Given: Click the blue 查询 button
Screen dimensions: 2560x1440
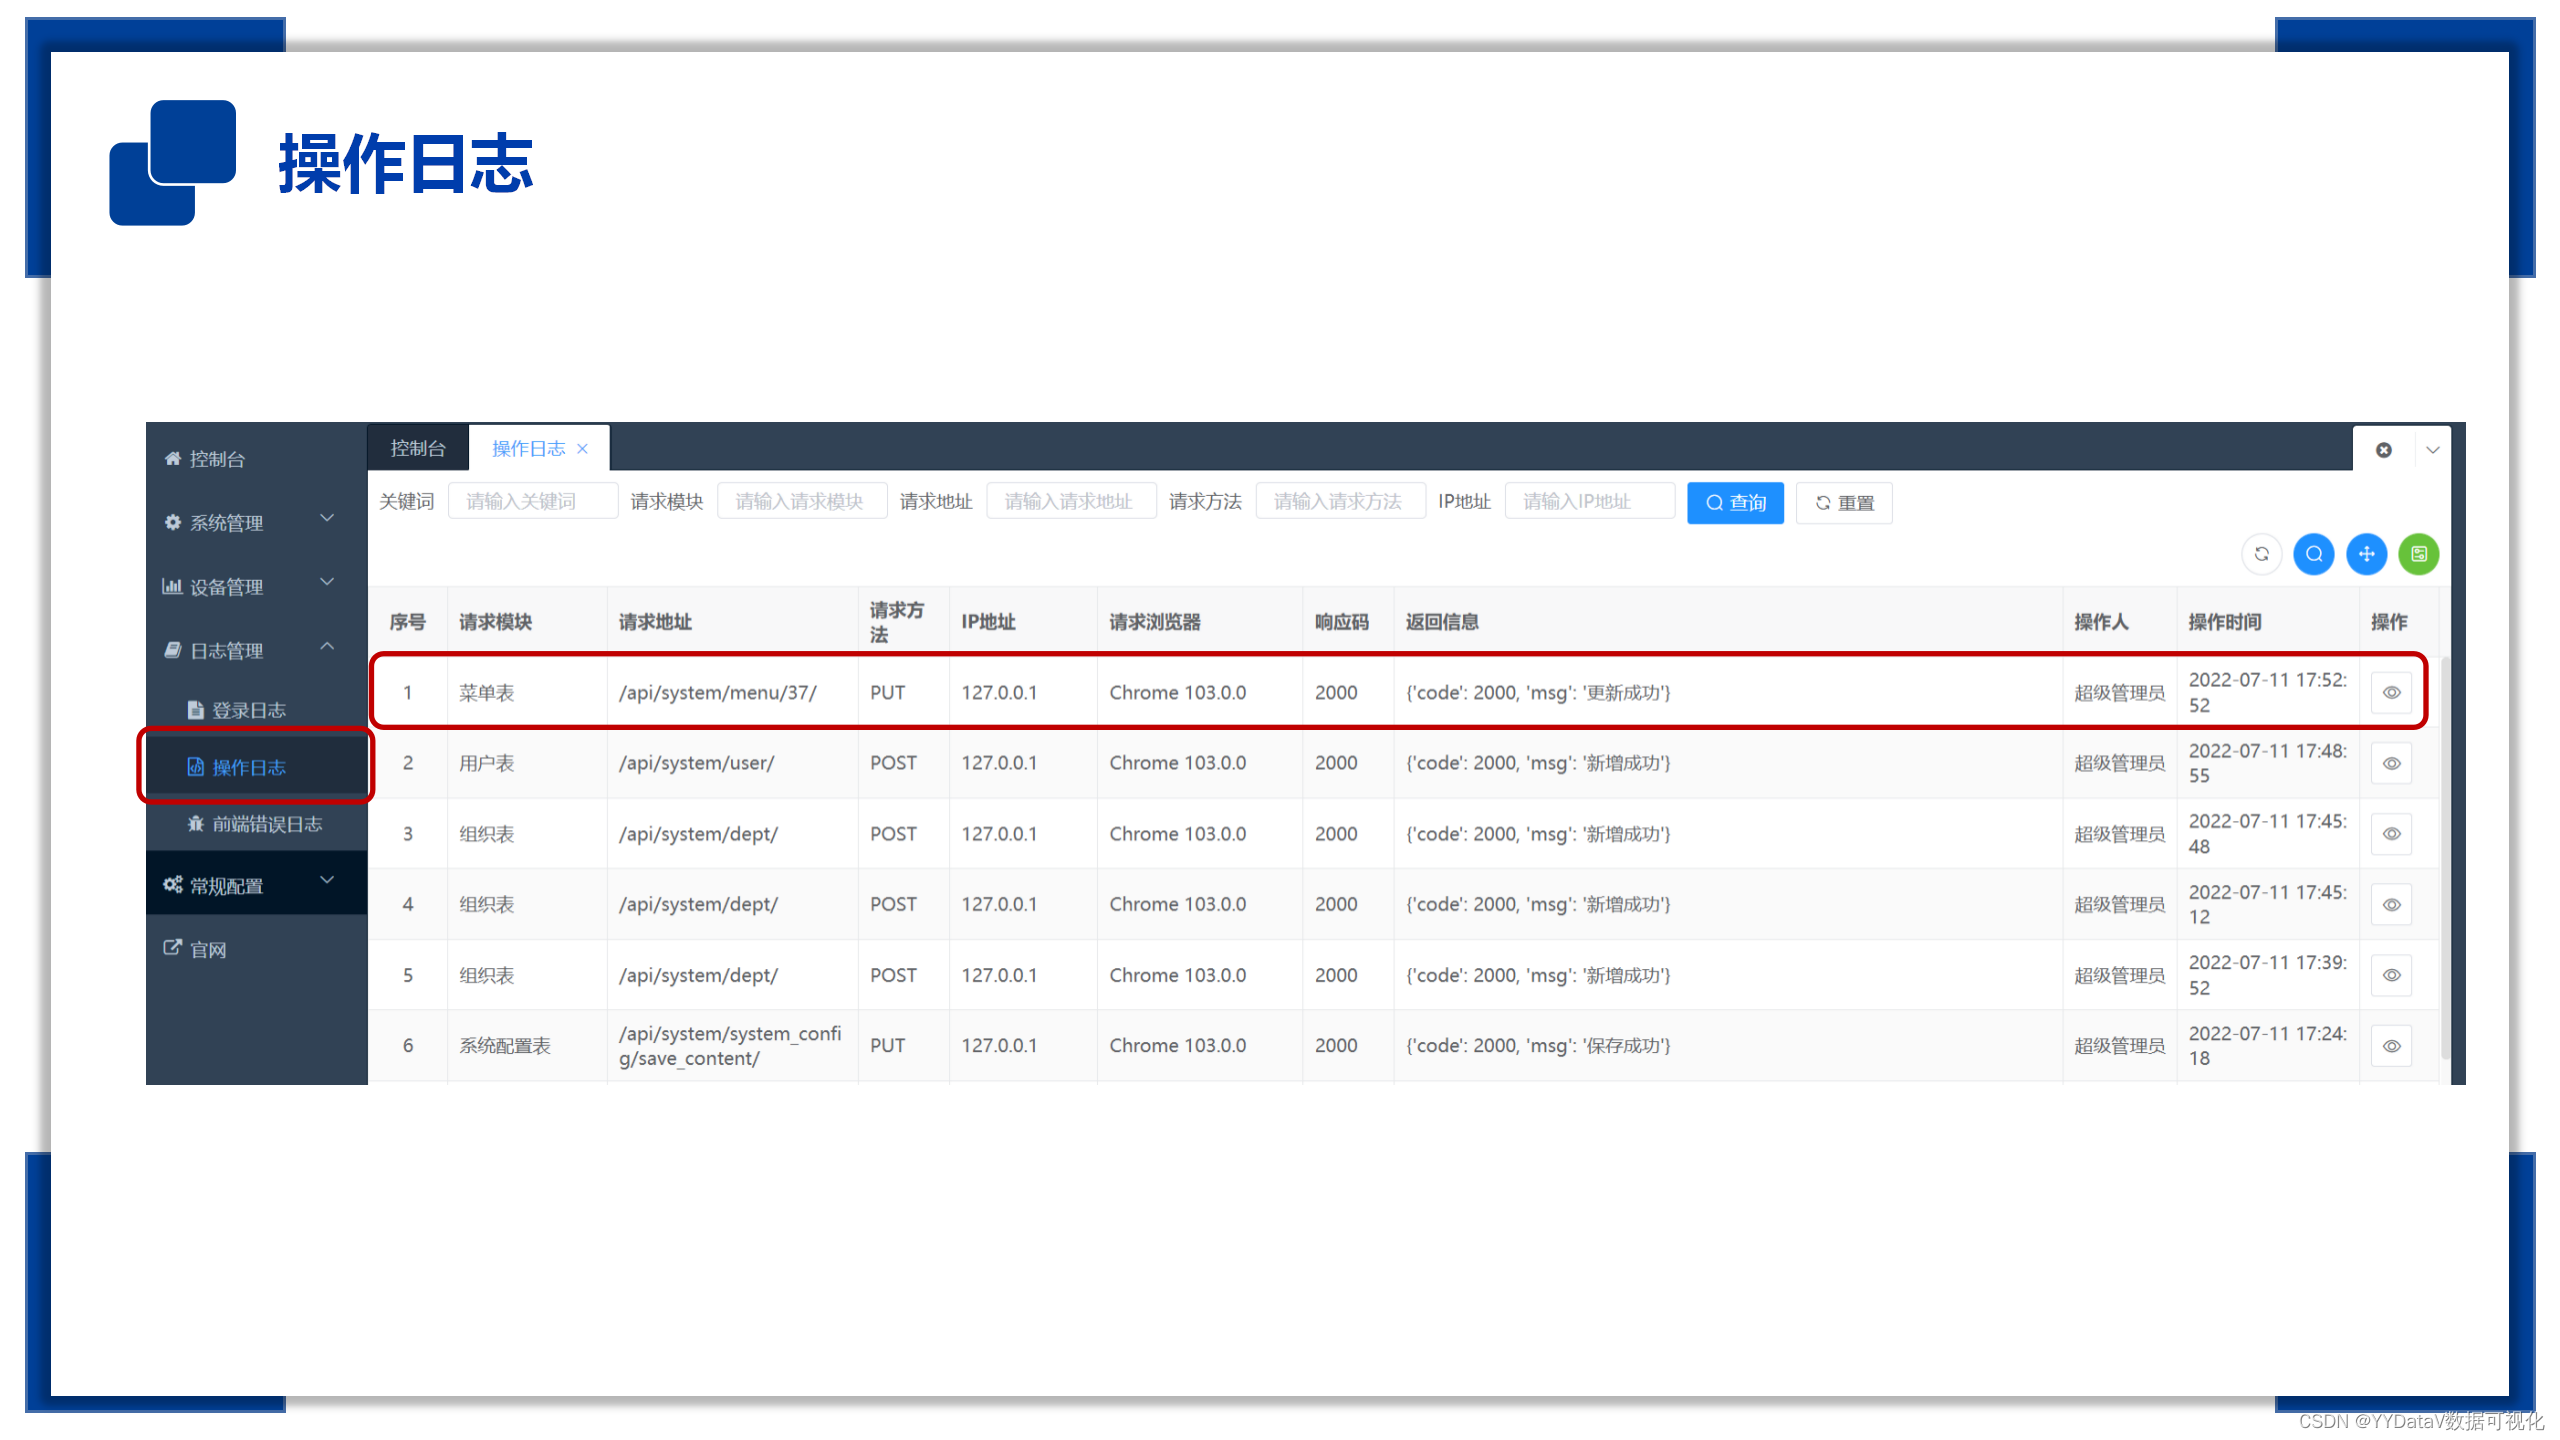Looking at the screenshot, I should 1735,503.
